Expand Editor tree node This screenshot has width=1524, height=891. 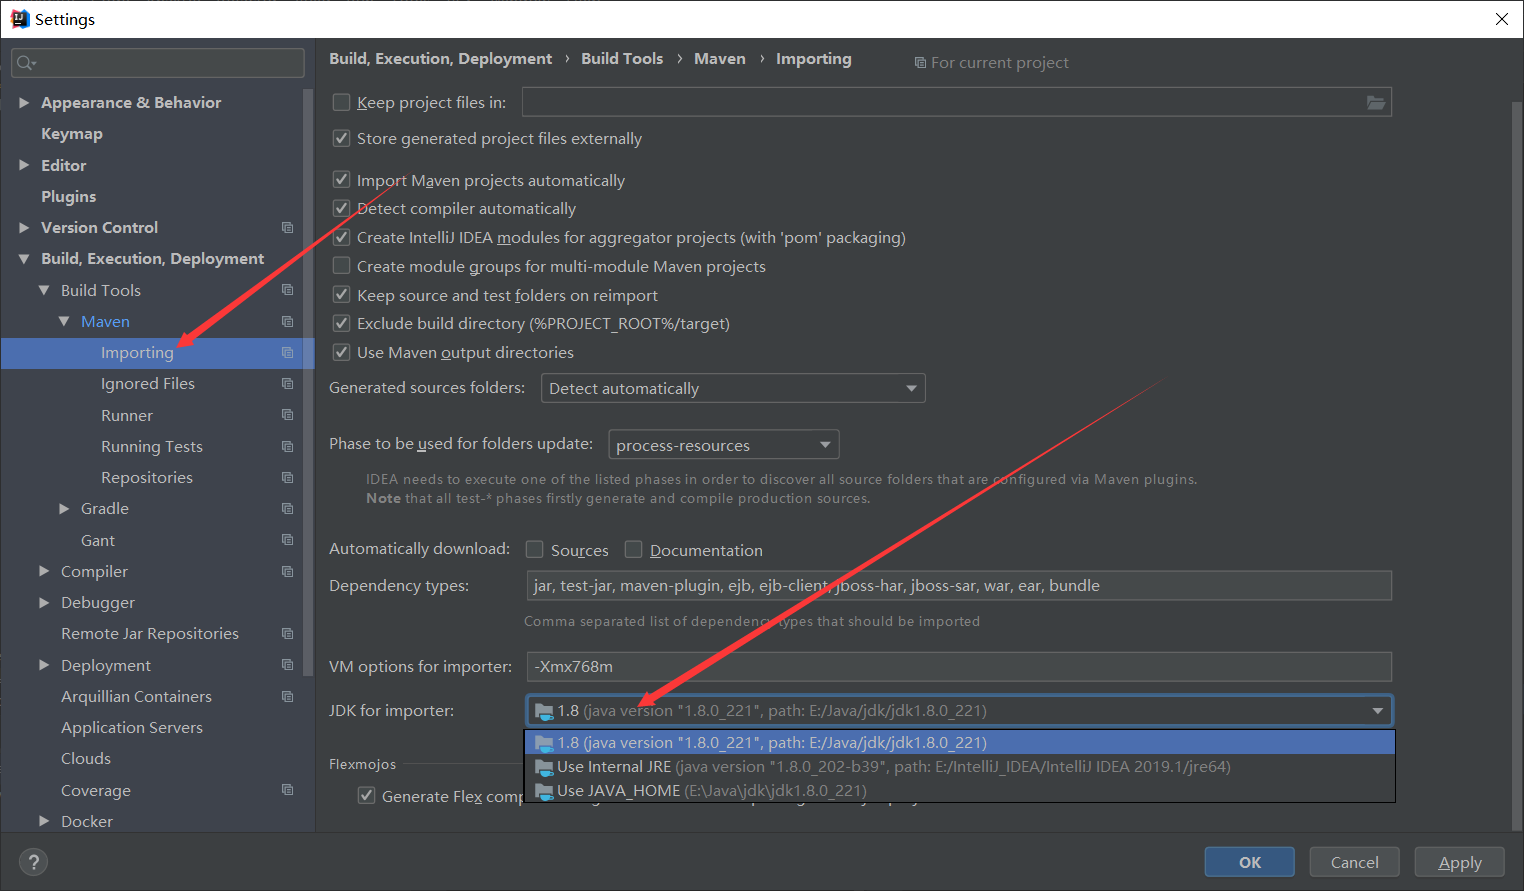point(24,165)
